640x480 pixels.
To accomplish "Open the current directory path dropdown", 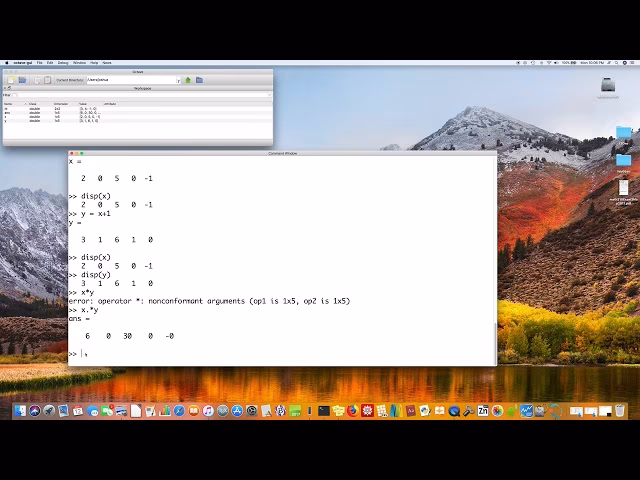I will pyautogui.click(x=178, y=80).
